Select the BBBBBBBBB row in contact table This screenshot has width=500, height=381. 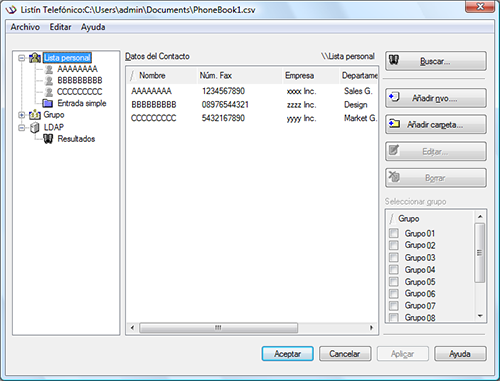pyautogui.click(x=252, y=105)
